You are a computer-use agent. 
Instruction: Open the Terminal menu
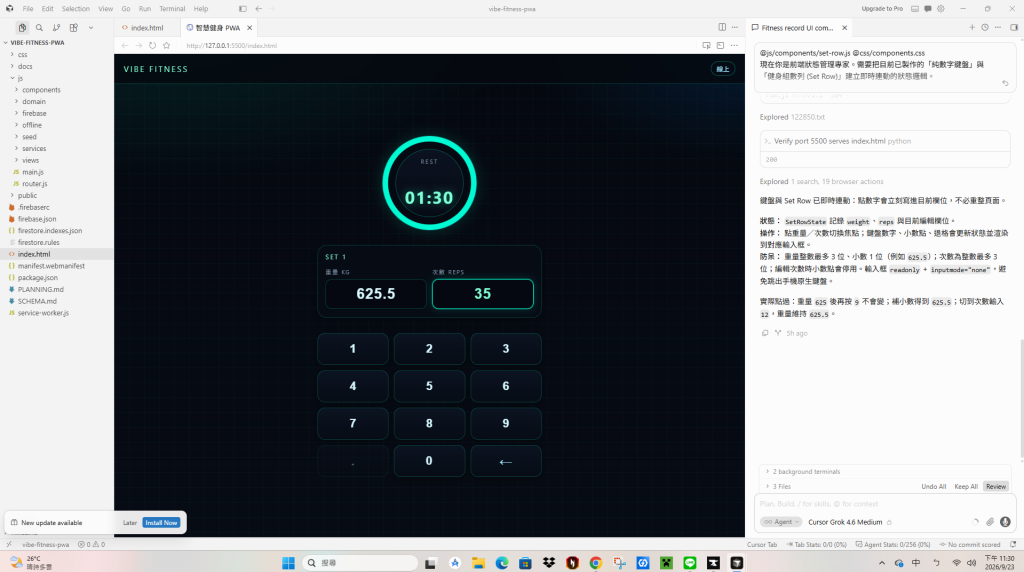(172, 8)
